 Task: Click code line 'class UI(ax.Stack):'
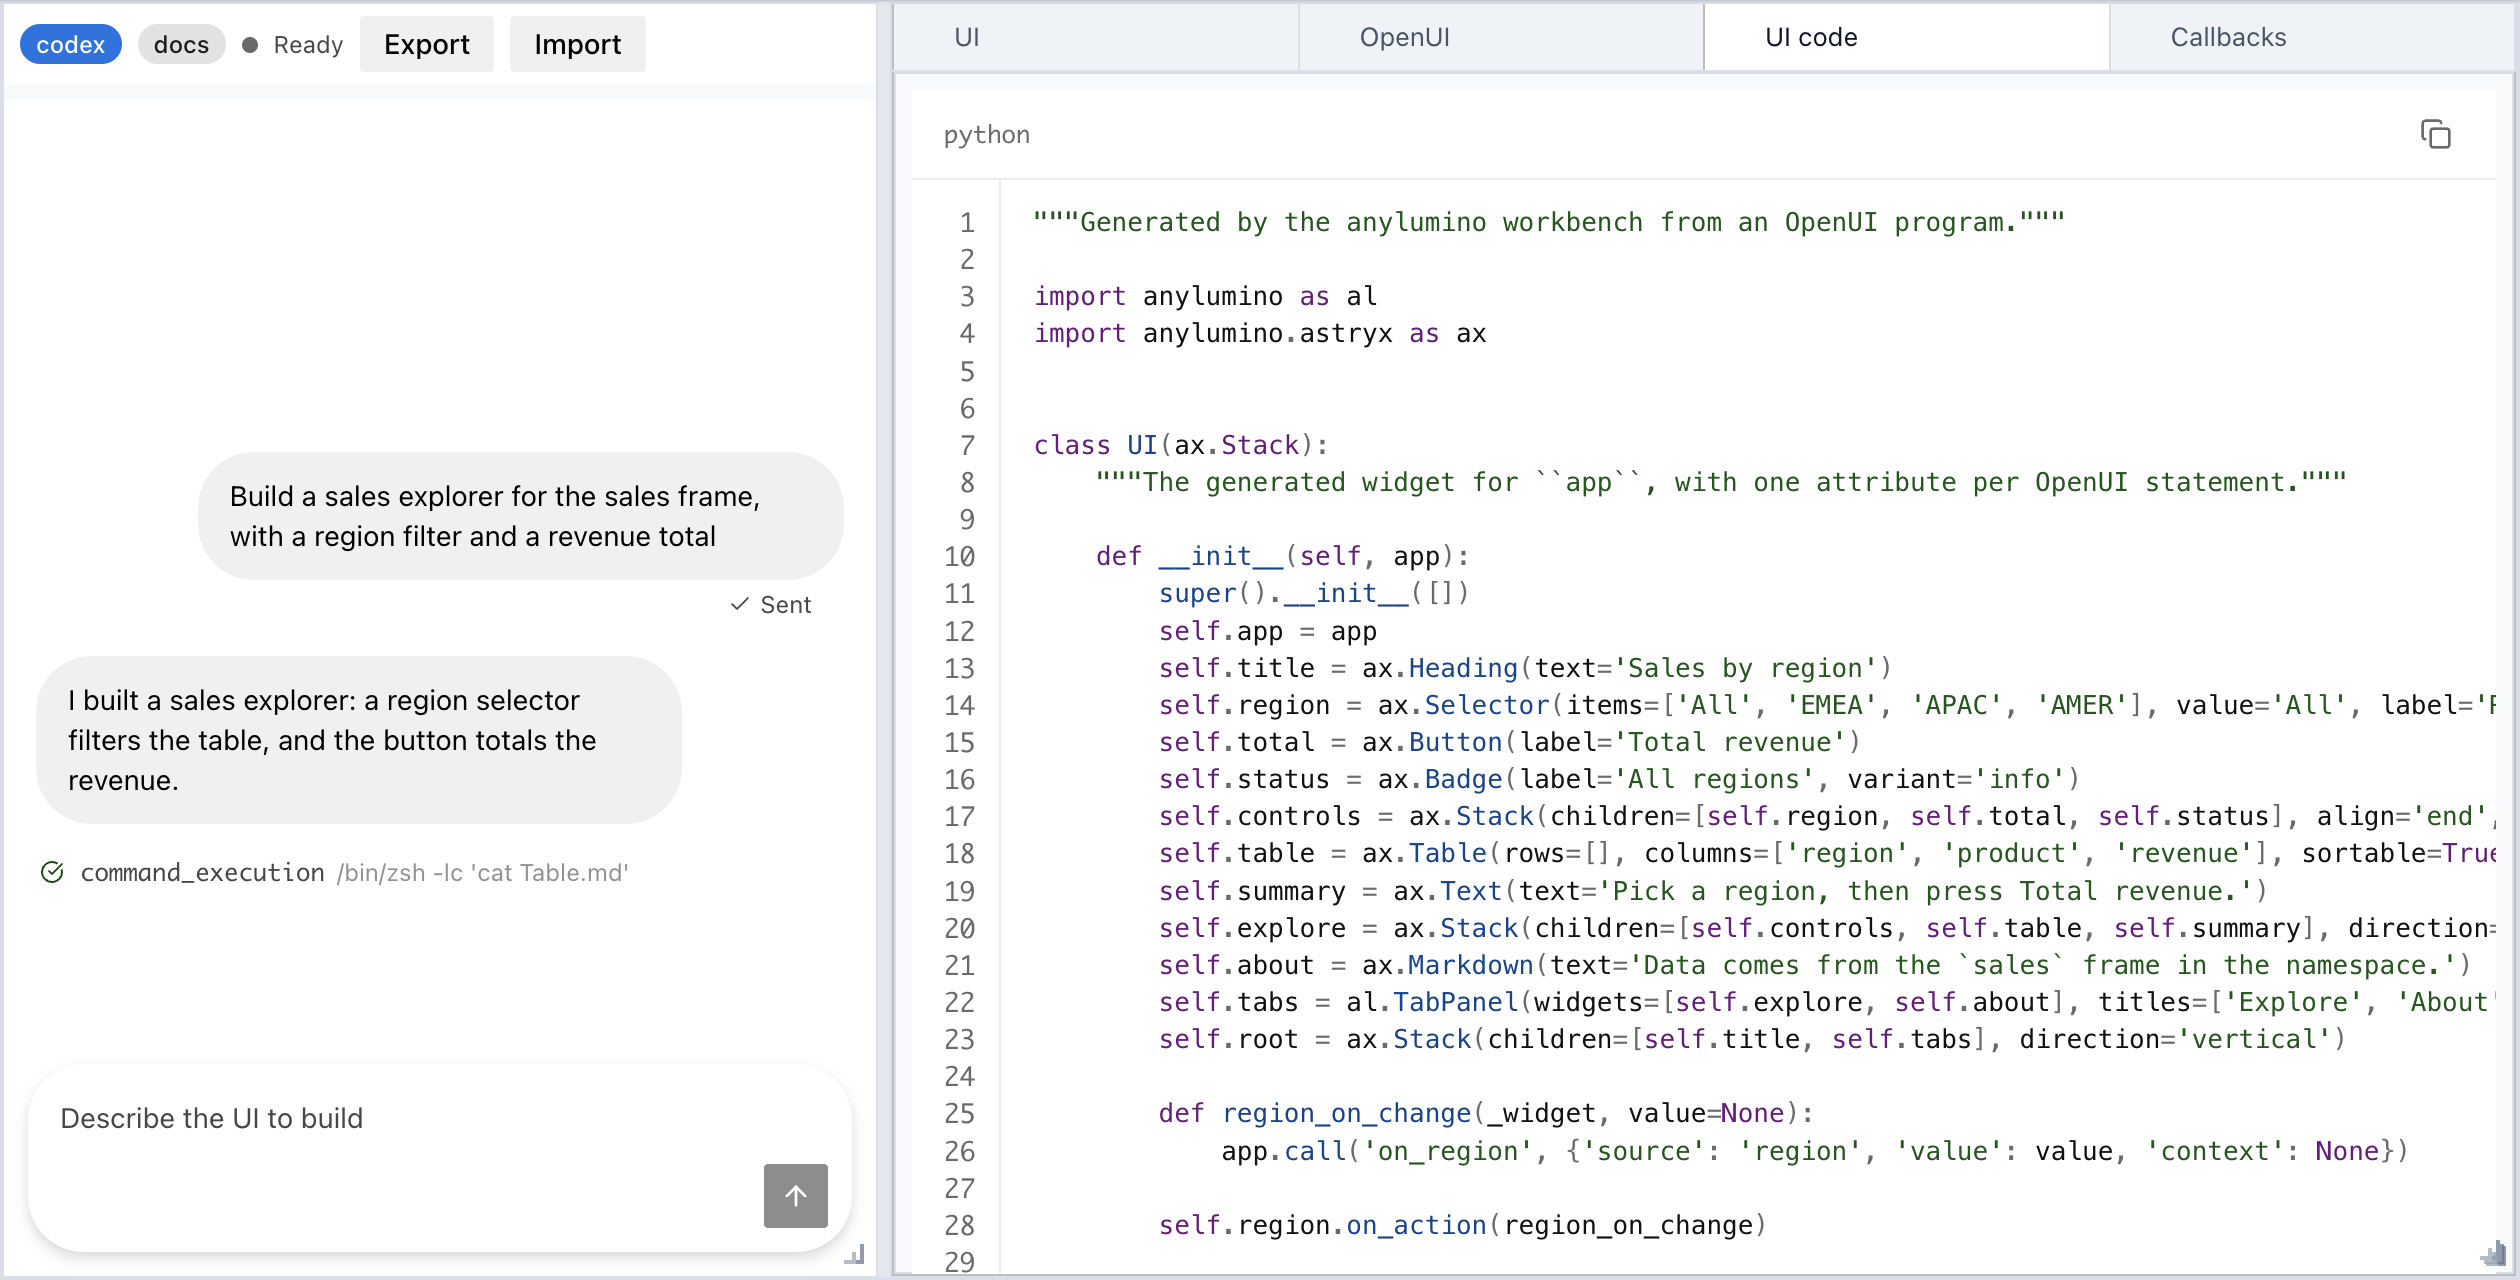tap(1180, 445)
